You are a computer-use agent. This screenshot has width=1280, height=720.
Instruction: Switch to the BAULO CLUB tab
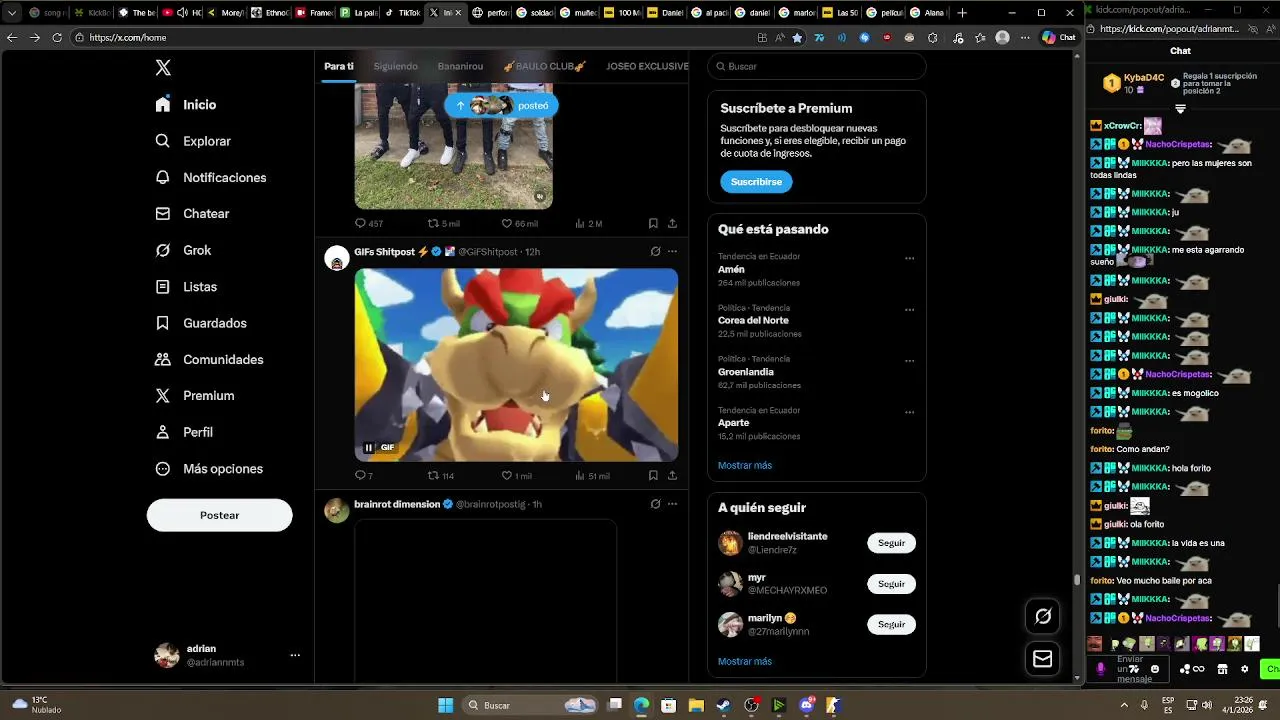544,66
